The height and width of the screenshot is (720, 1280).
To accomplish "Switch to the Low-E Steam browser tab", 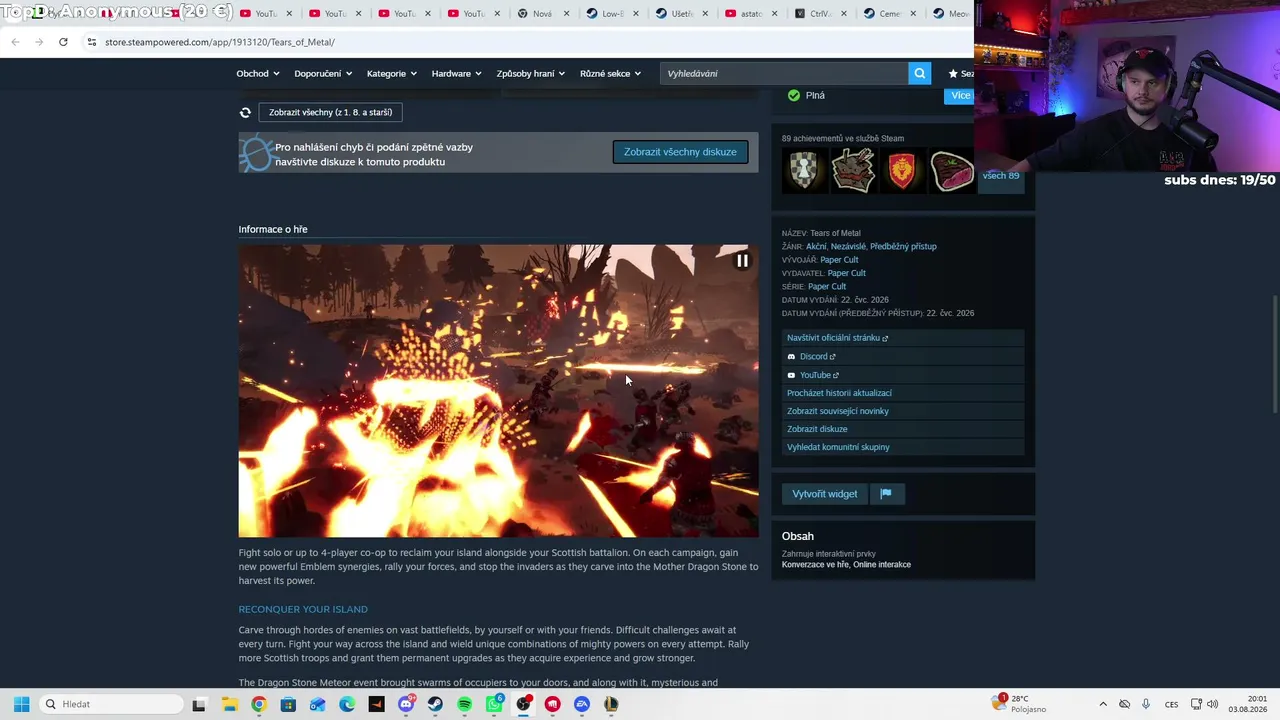I will pos(610,14).
